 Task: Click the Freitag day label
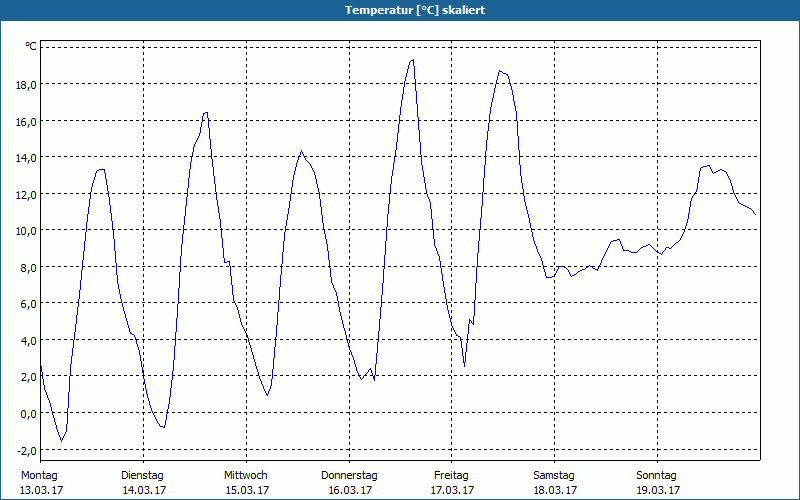click(452, 476)
